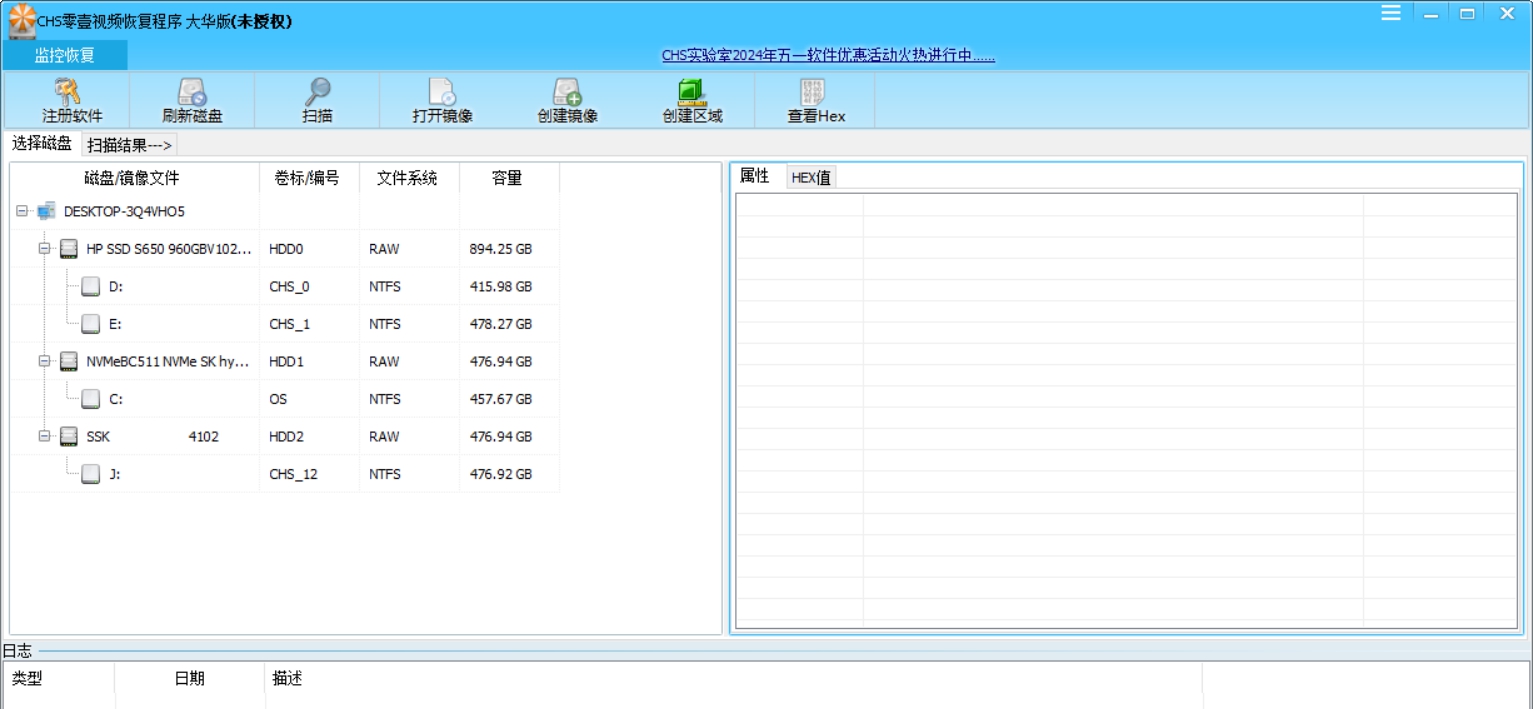Select the C: OS partition row
The image size is (1533, 709).
click(117, 398)
